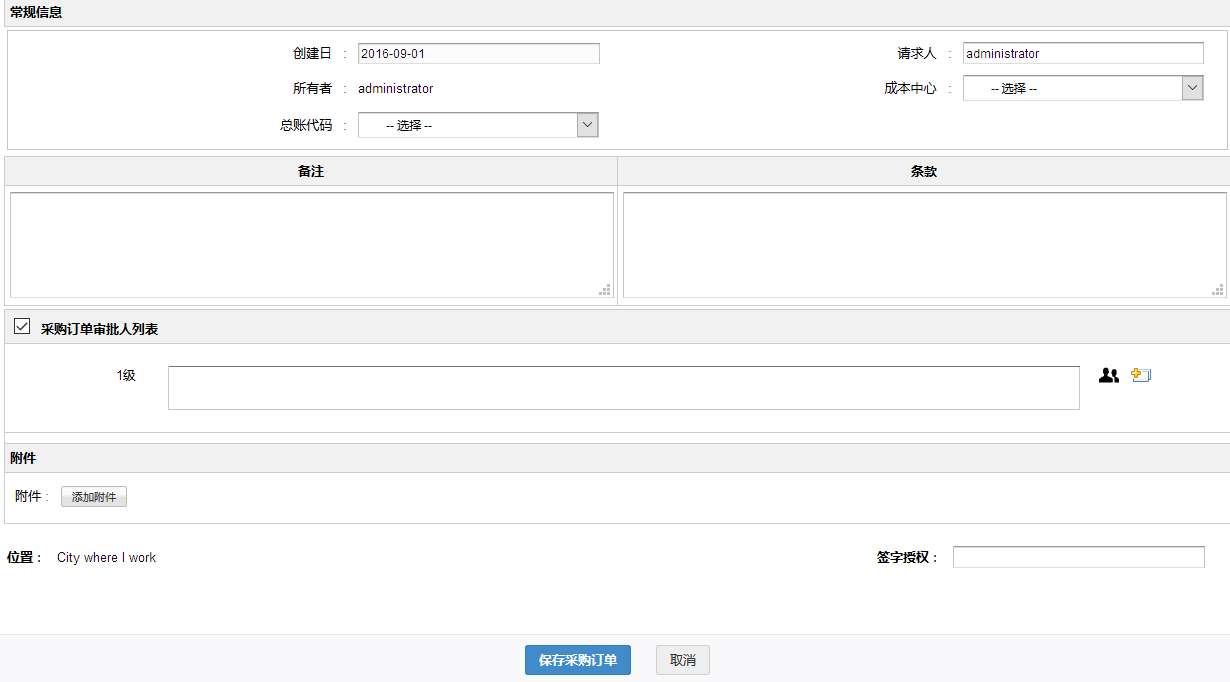The height and width of the screenshot is (682, 1230).
Task: Open the approver selection people icon
Action: [x=1108, y=376]
